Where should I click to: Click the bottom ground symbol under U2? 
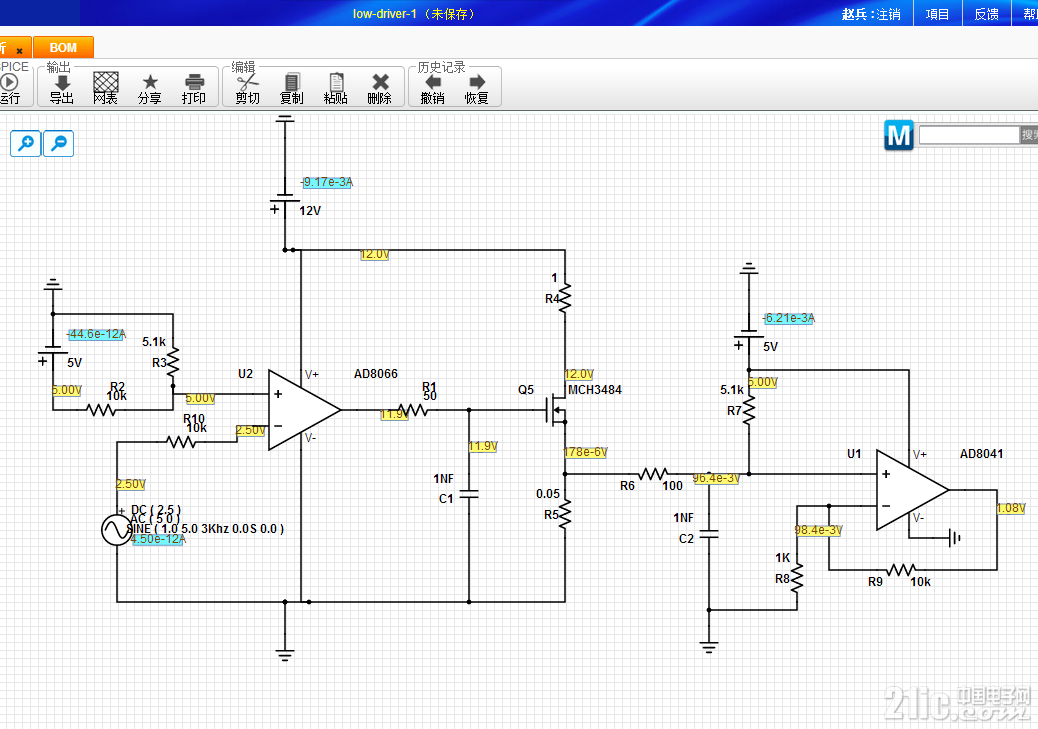tap(285, 655)
